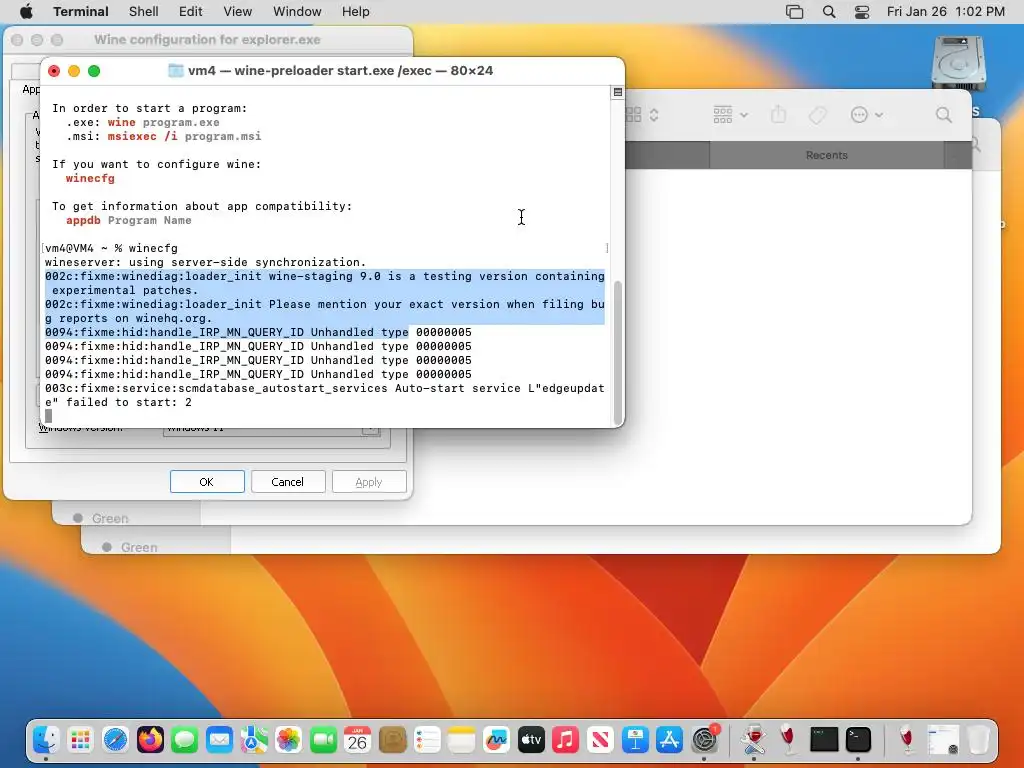Launch Safari from the dock
Viewport: 1024px width, 768px height.
116,740
